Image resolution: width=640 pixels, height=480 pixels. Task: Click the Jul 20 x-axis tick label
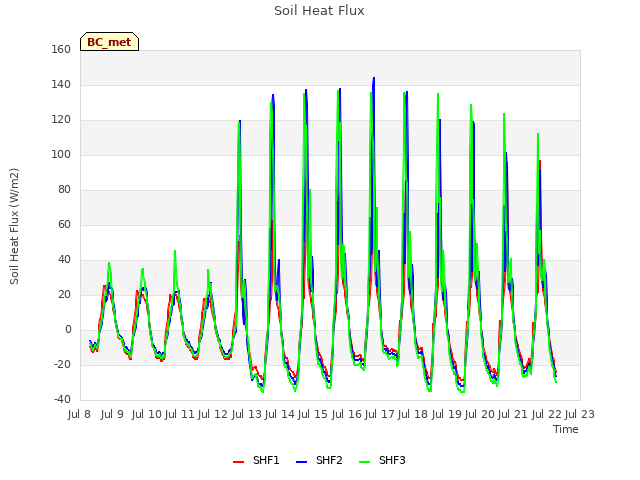pyautogui.click(x=480, y=414)
